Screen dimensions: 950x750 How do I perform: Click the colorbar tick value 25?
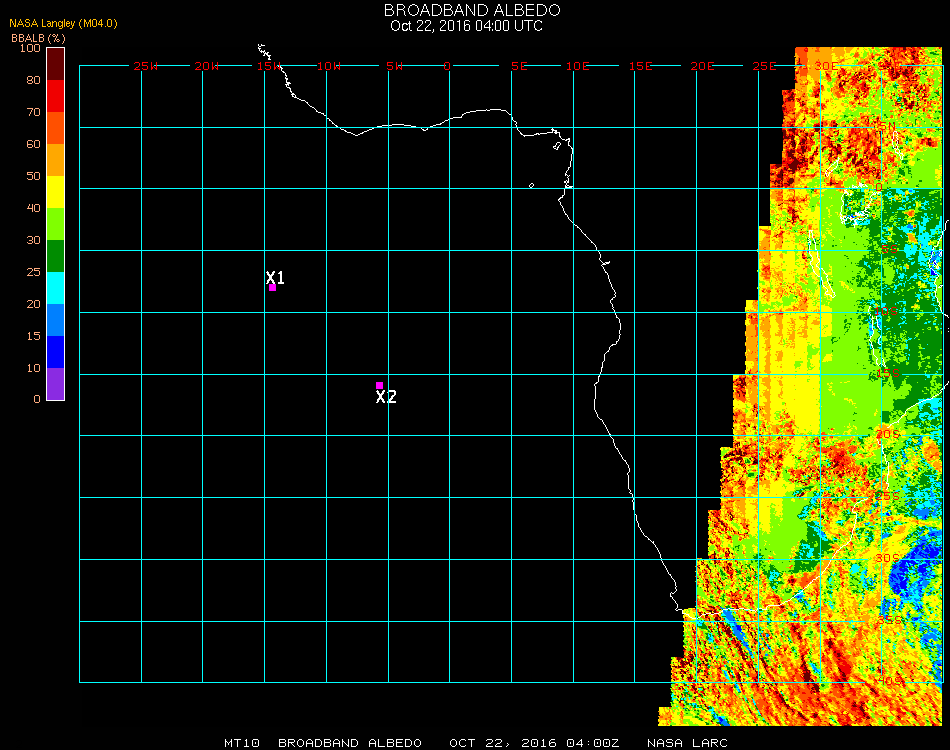click(x=33, y=272)
